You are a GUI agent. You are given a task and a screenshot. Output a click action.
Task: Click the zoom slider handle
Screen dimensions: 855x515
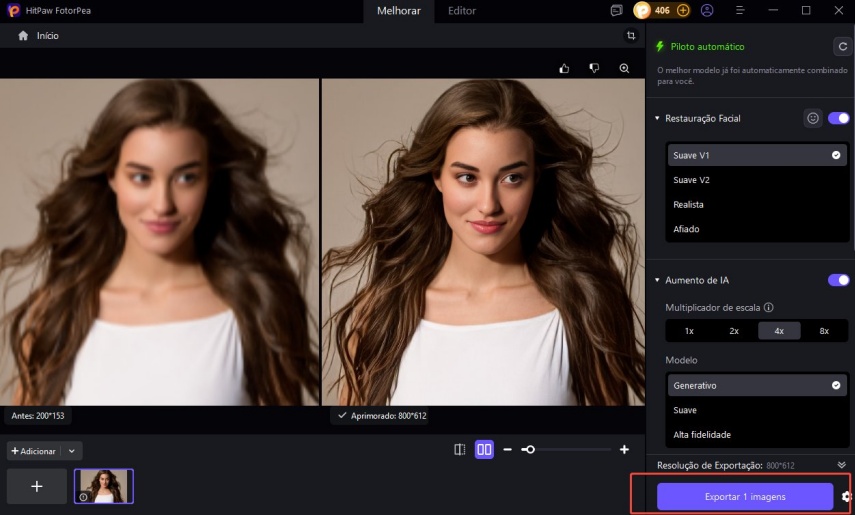pos(529,450)
